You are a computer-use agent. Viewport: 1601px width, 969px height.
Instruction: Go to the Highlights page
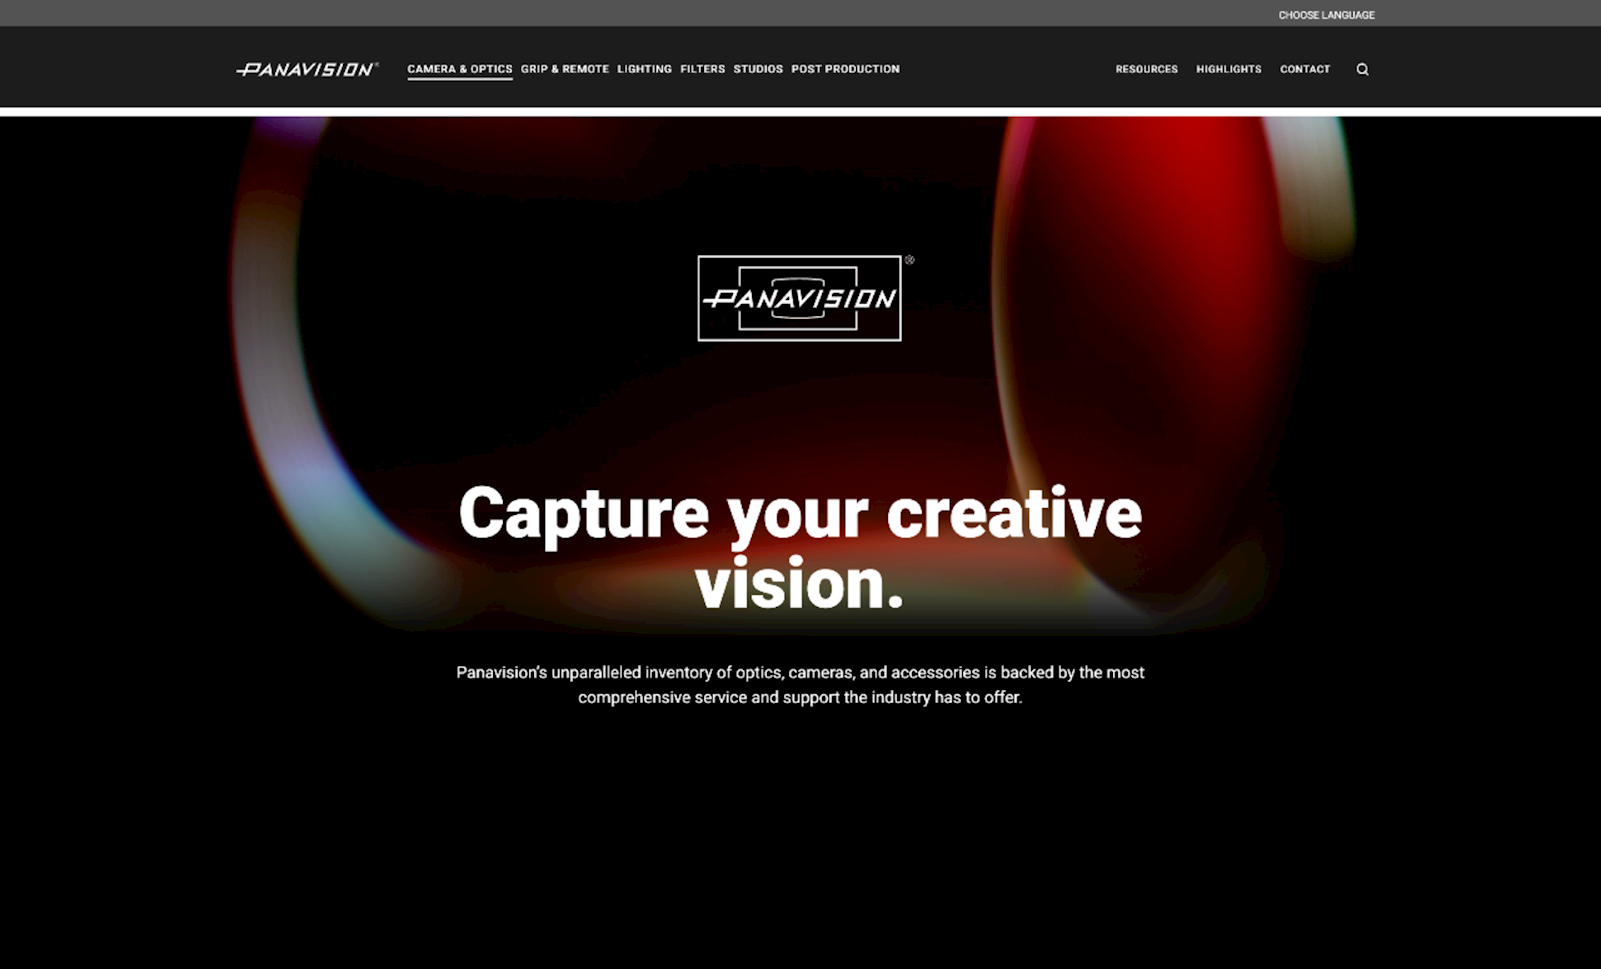pyautogui.click(x=1229, y=69)
